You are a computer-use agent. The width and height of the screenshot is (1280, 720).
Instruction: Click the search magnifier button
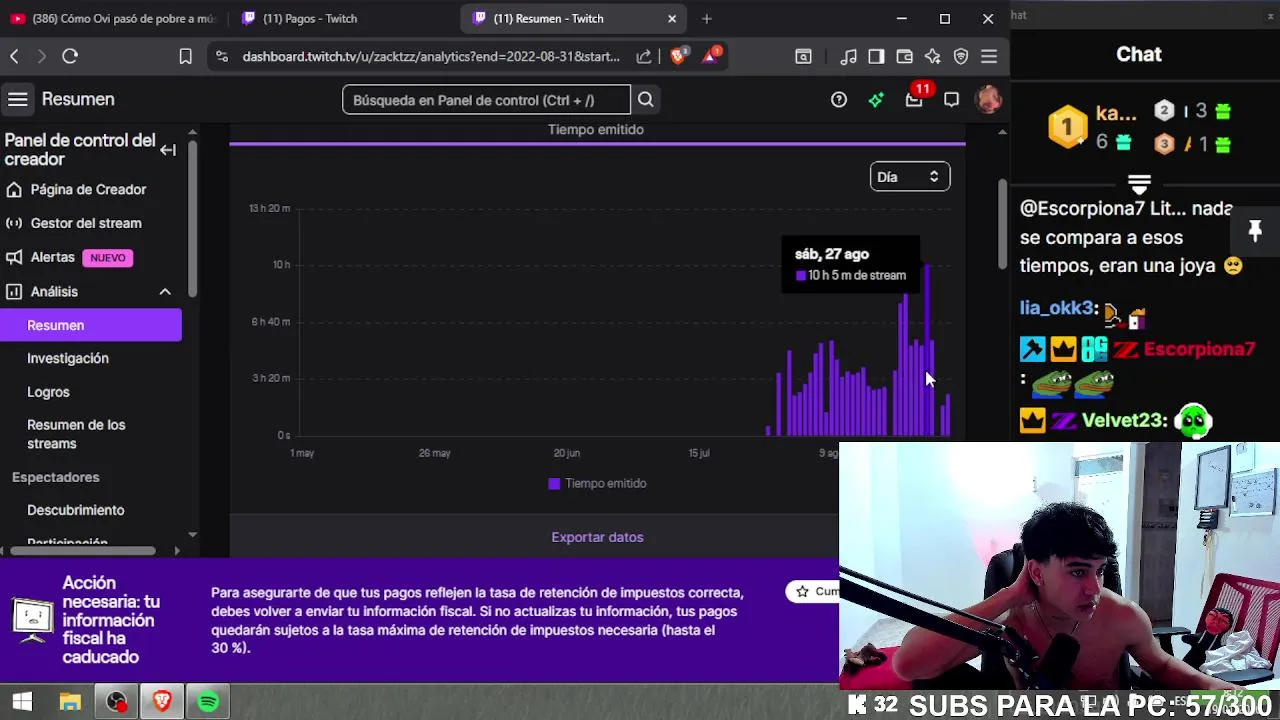pos(646,99)
